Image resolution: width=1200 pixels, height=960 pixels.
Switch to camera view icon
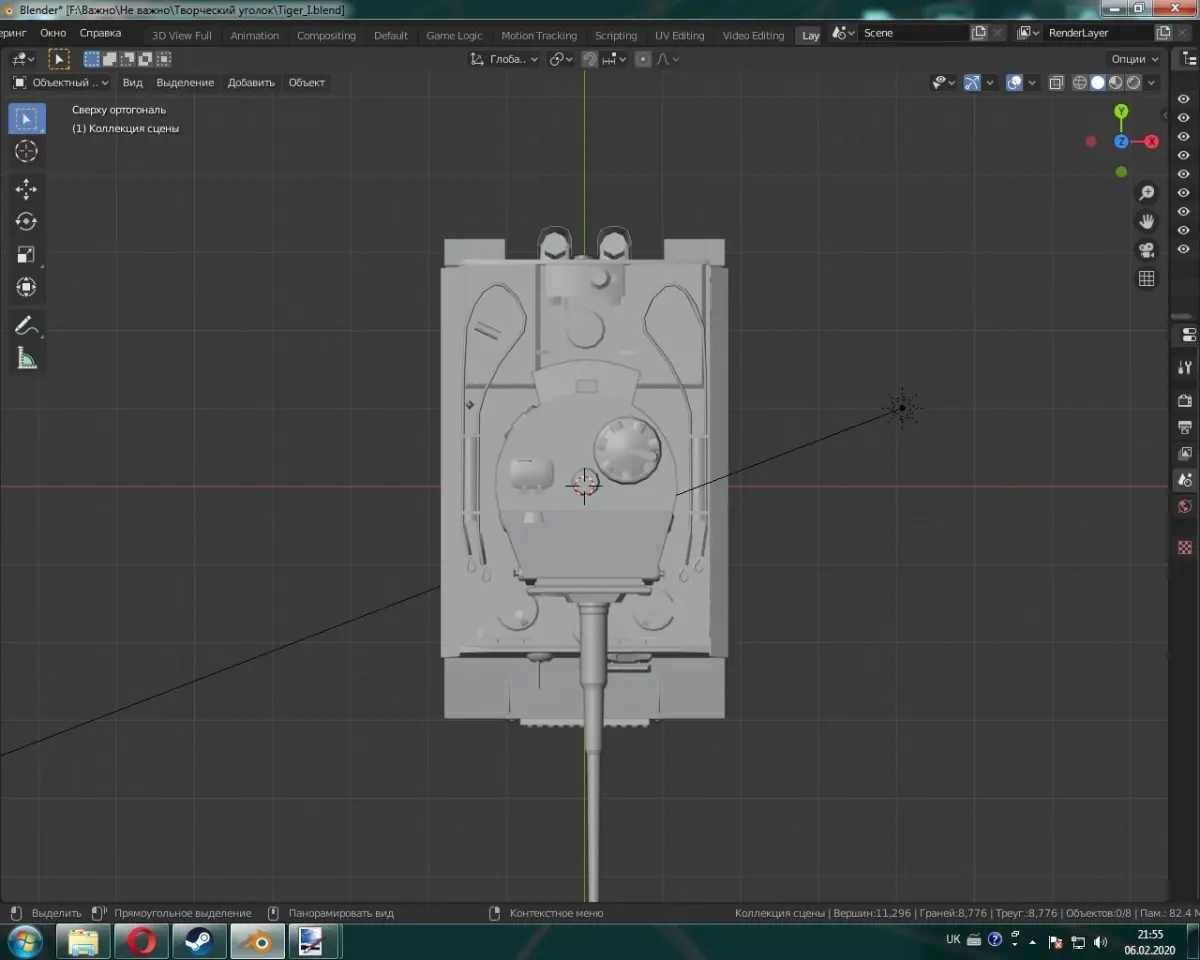point(1147,250)
